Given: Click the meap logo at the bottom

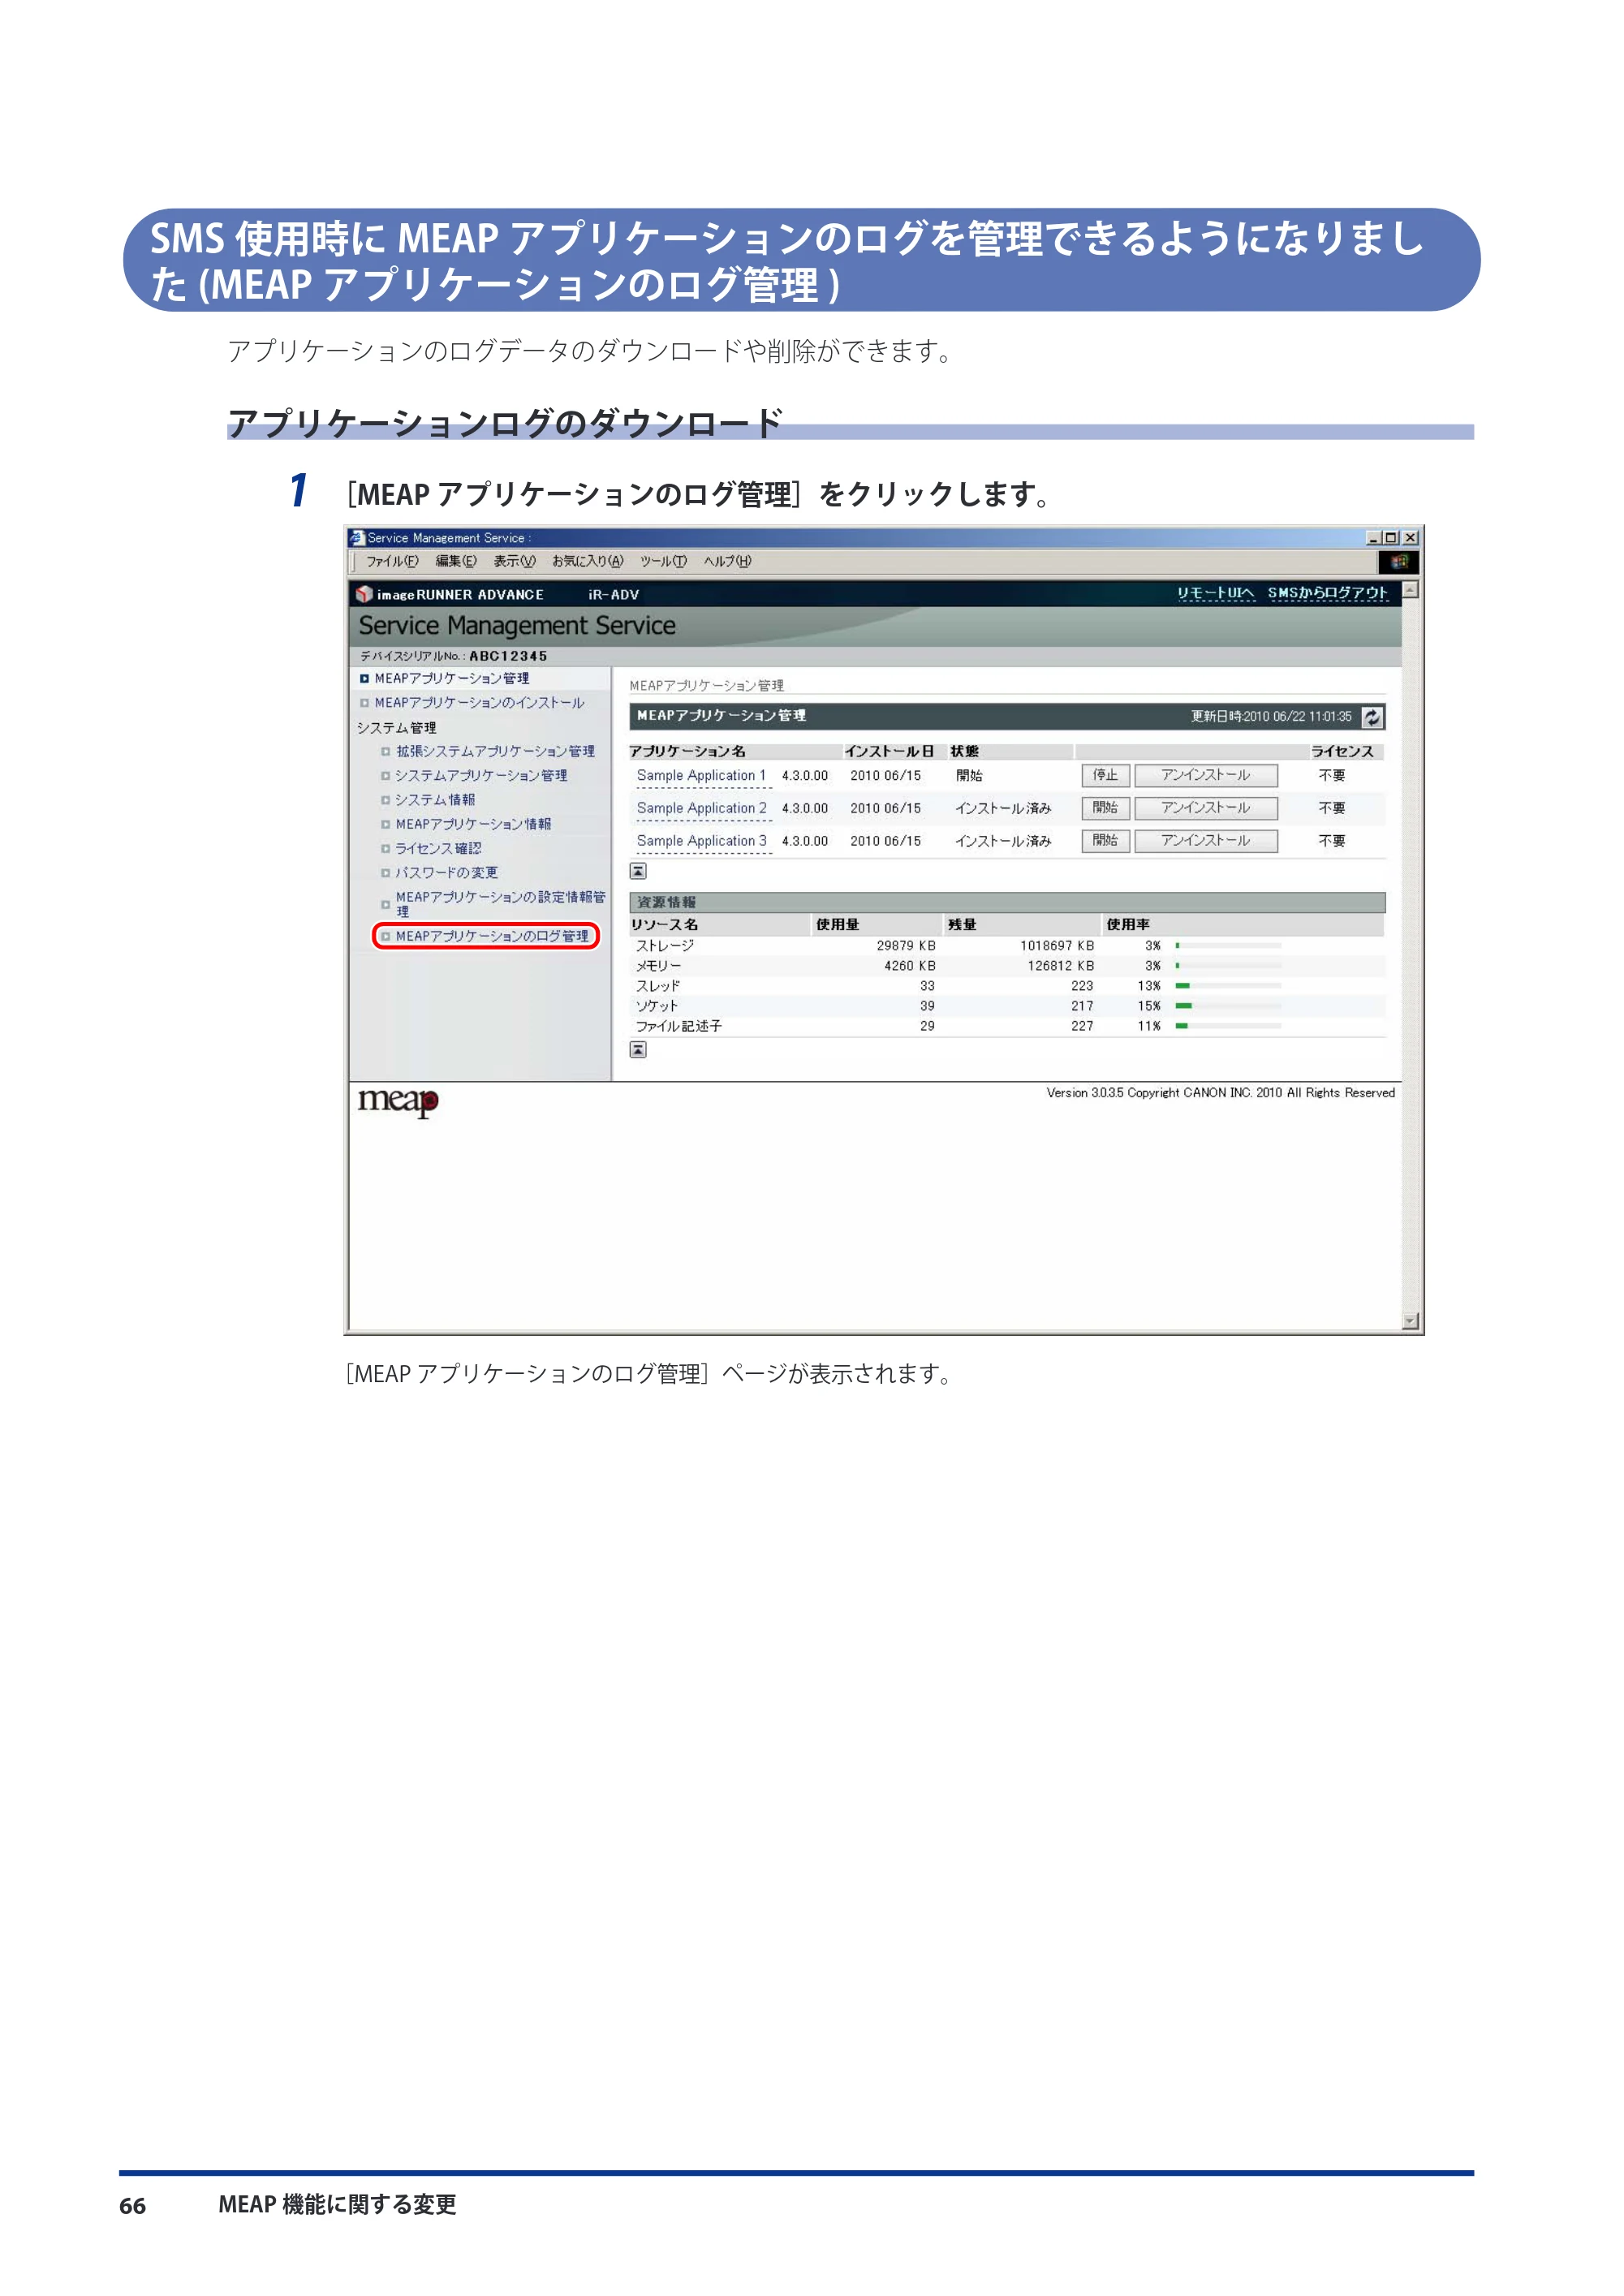Looking at the screenshot, I should [x=398, y=1101].
